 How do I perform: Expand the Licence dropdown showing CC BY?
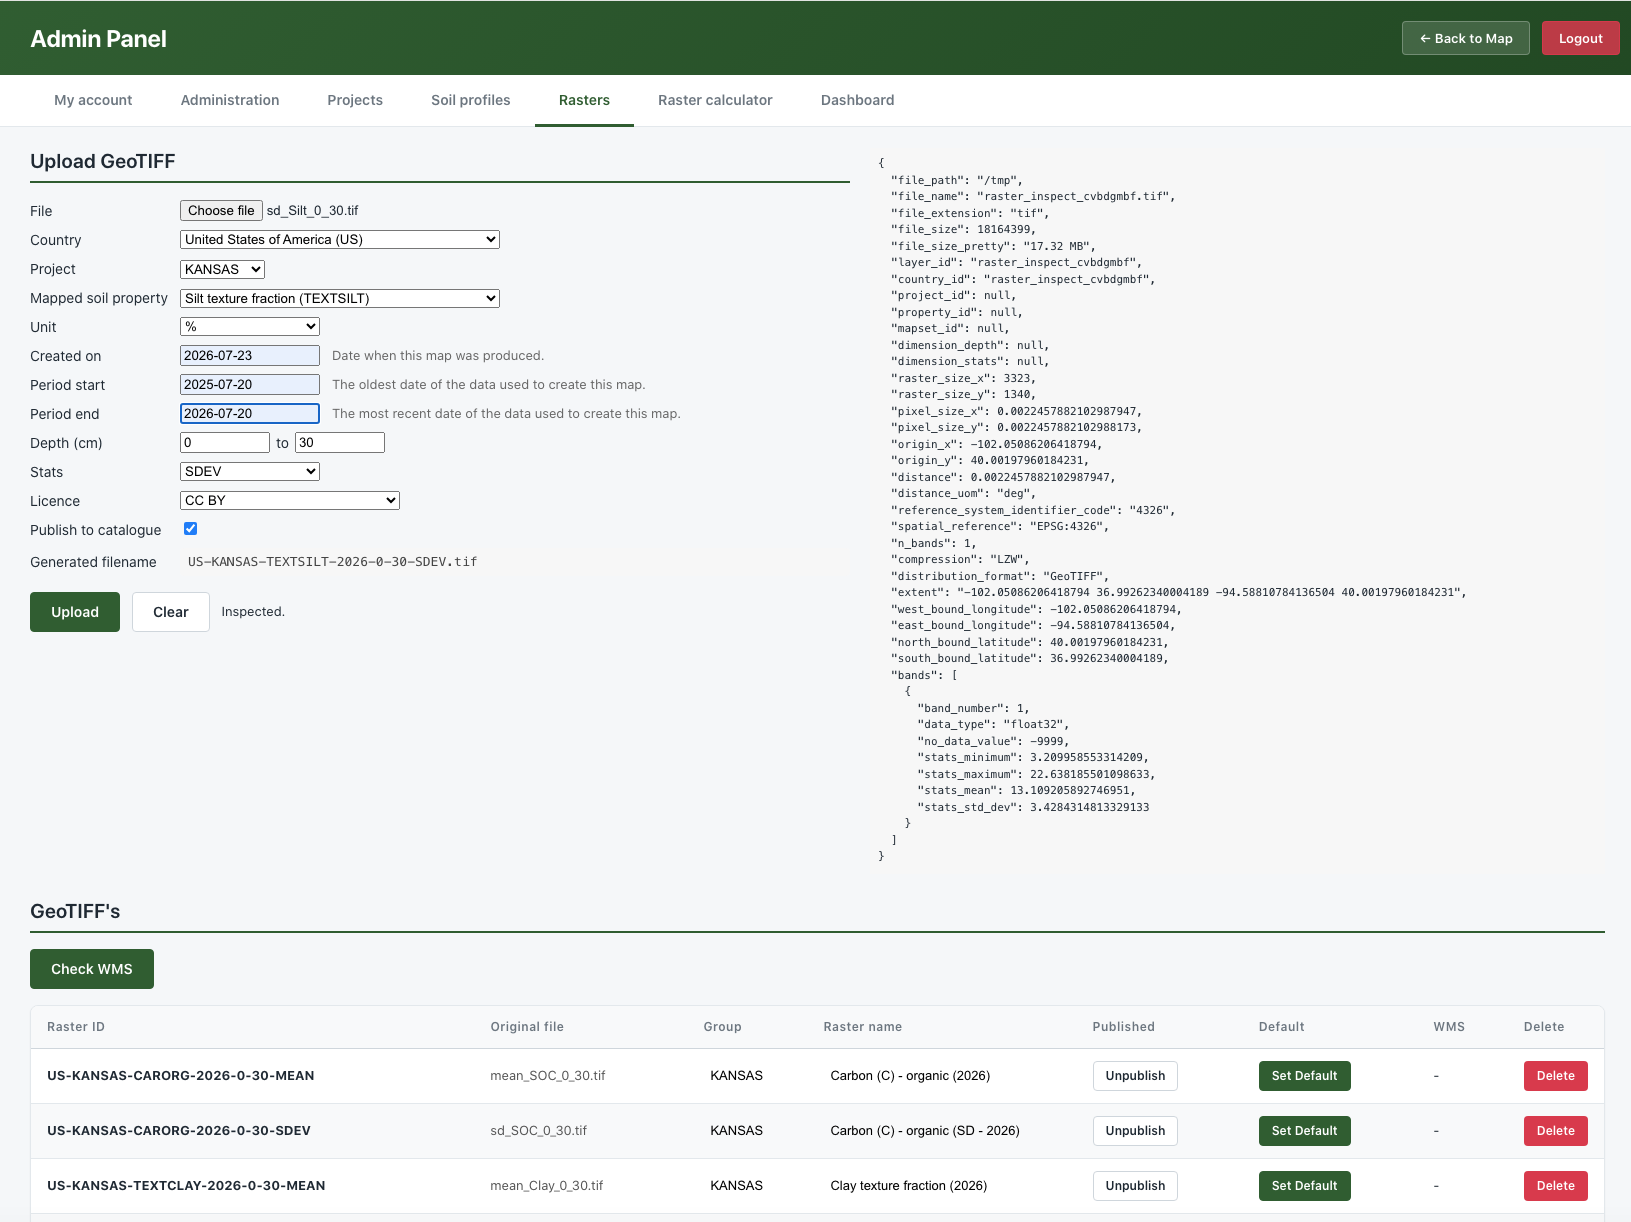290,501
